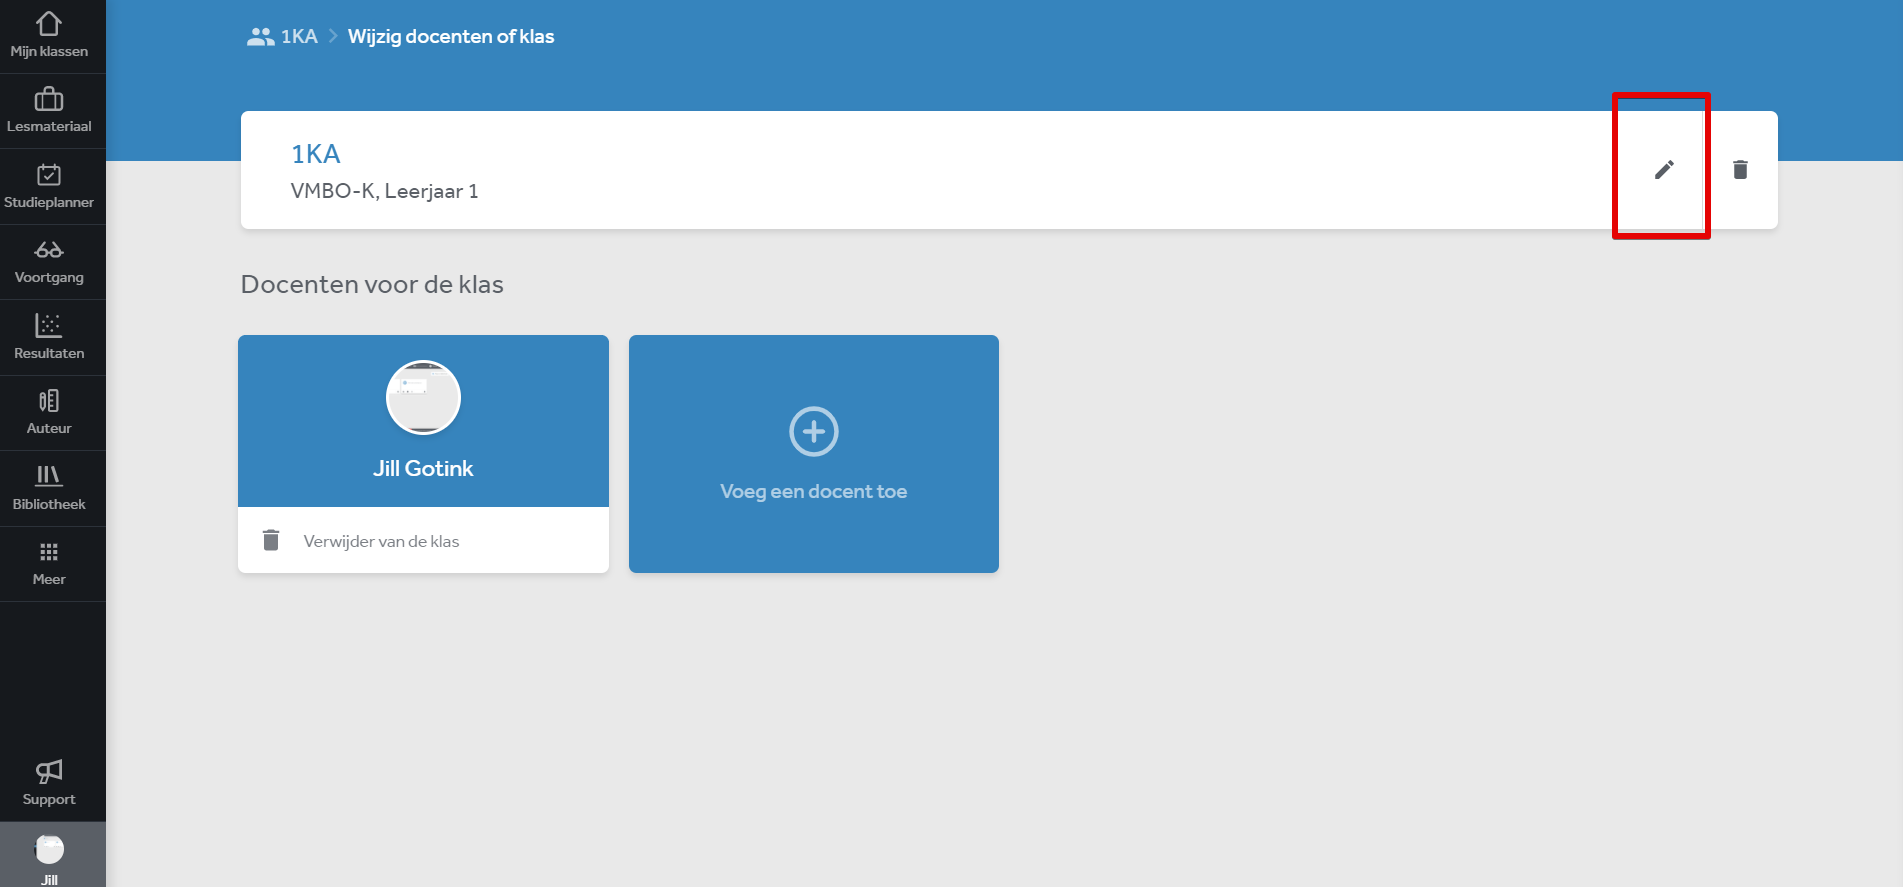Click the Docenten voor de klas heading
Screen dimensions: 1903x887
point(372,284)
